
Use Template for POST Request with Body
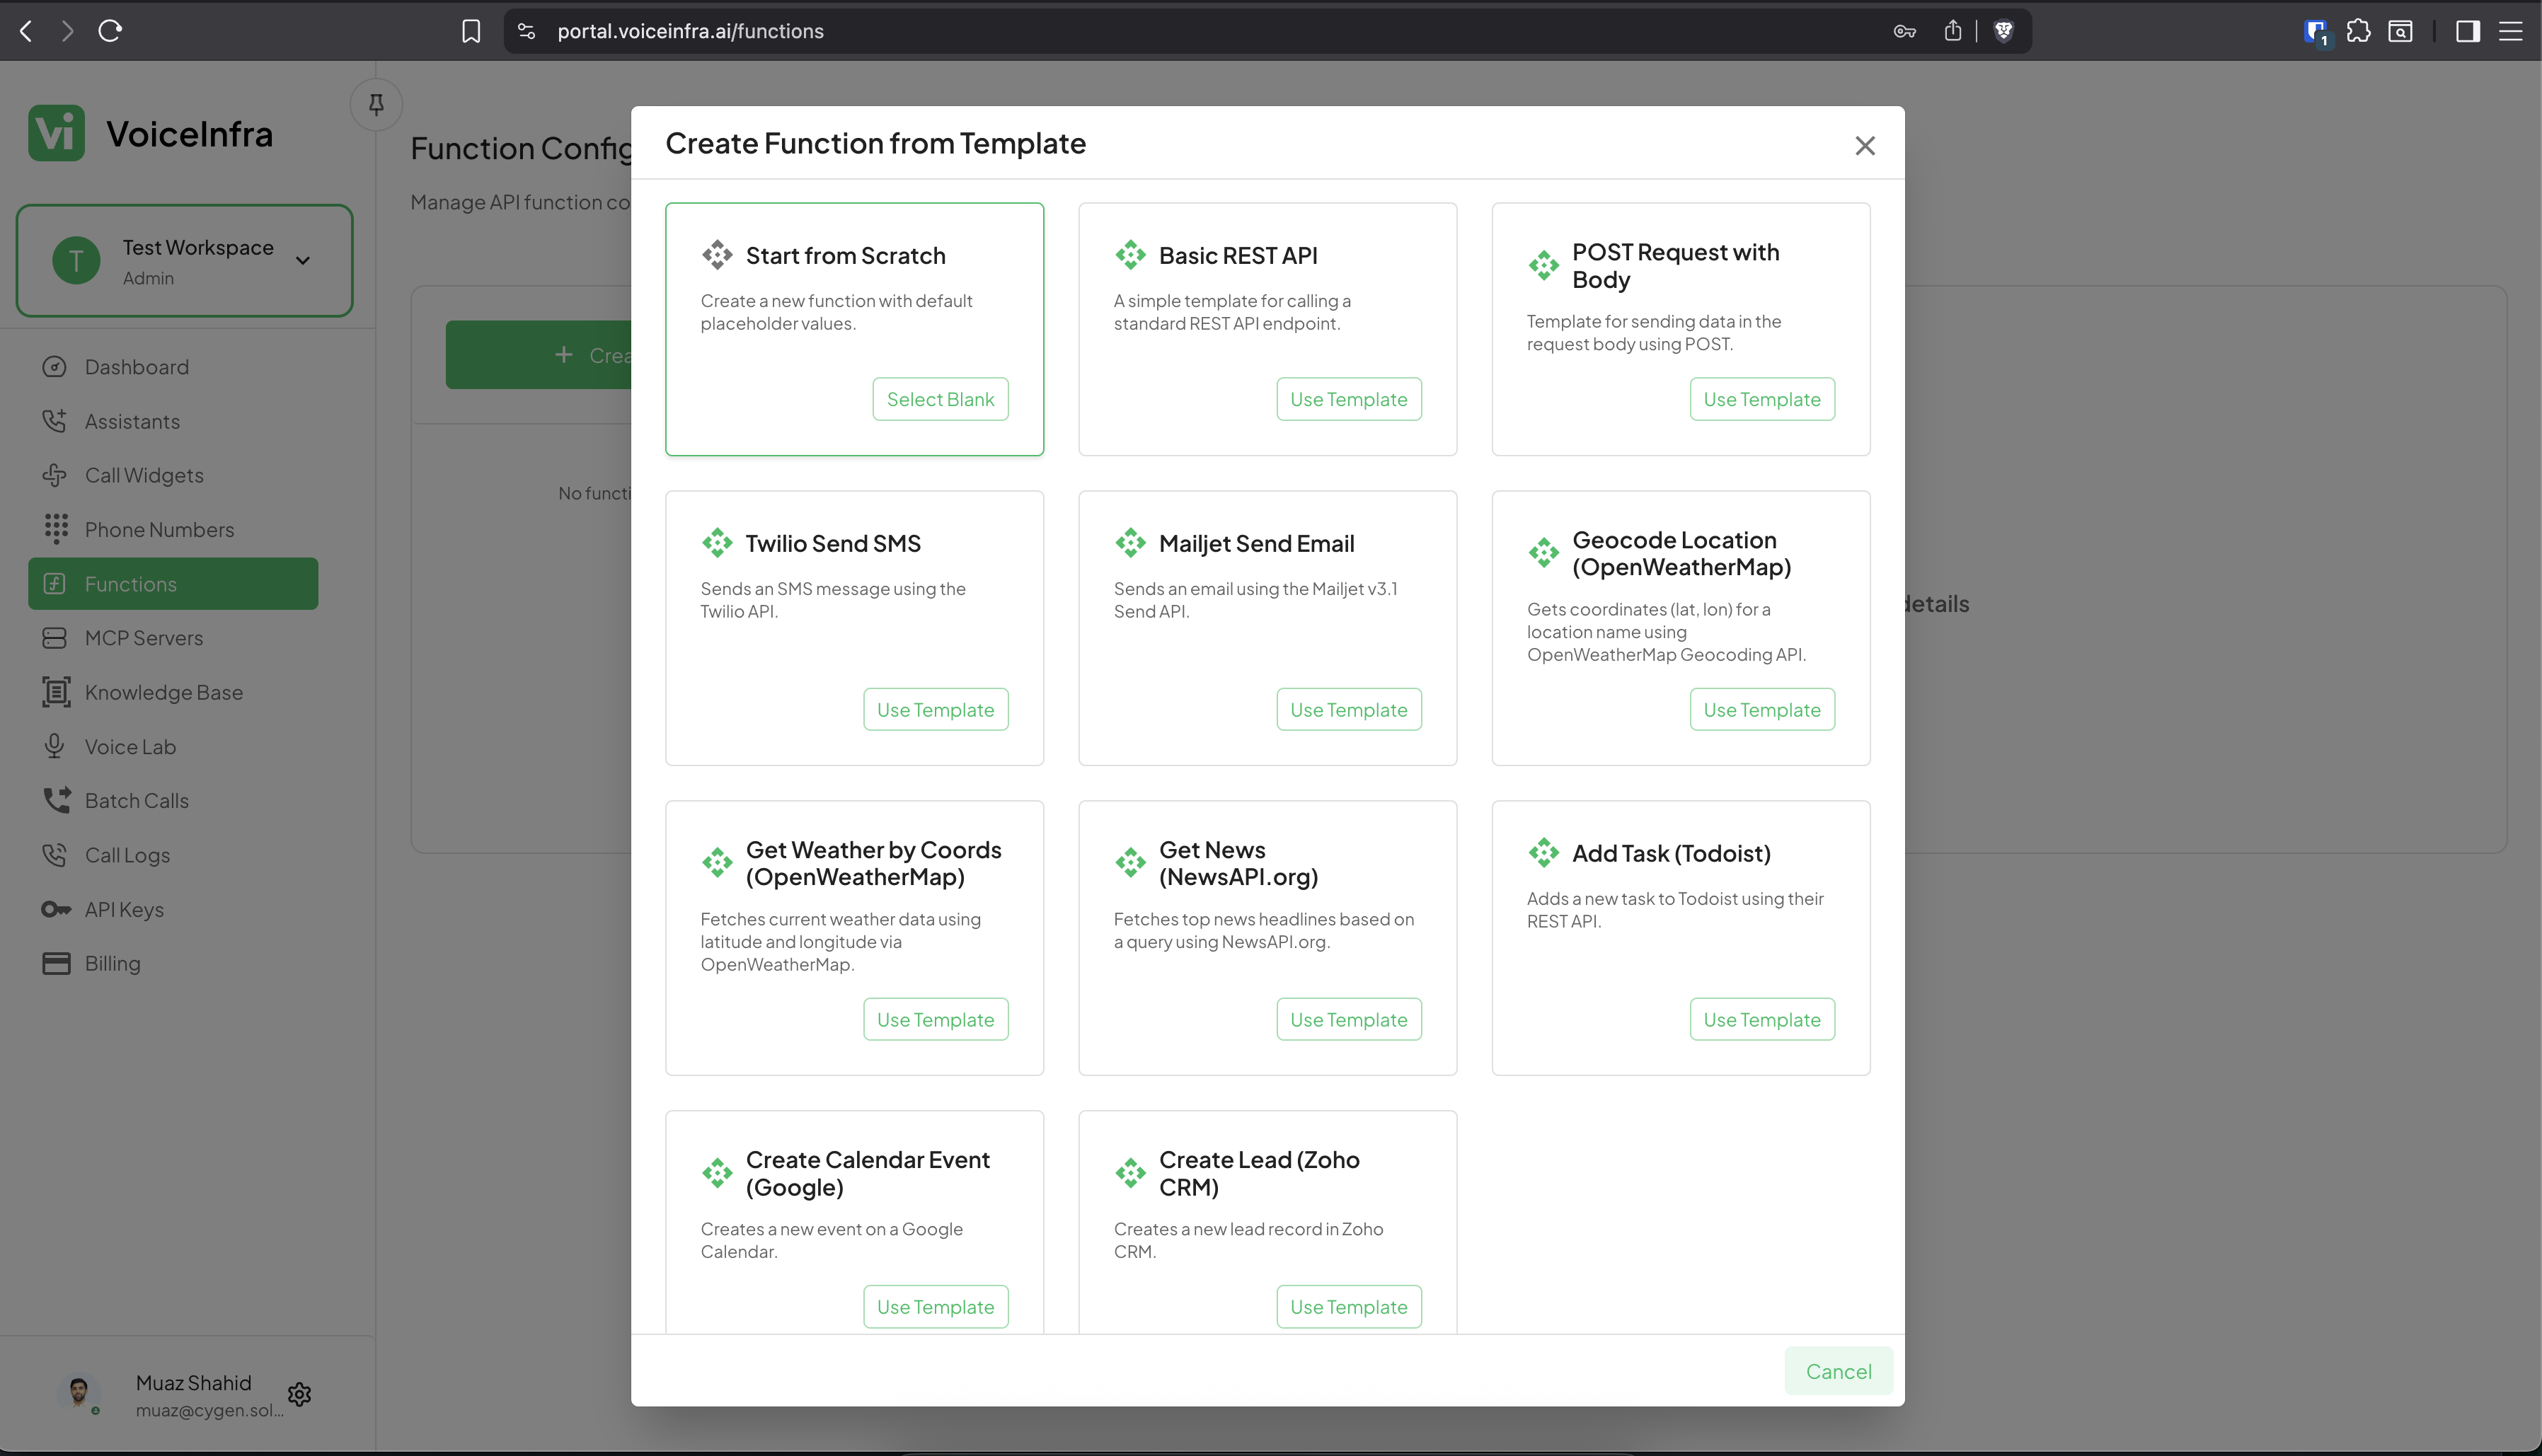[1762, 399]
